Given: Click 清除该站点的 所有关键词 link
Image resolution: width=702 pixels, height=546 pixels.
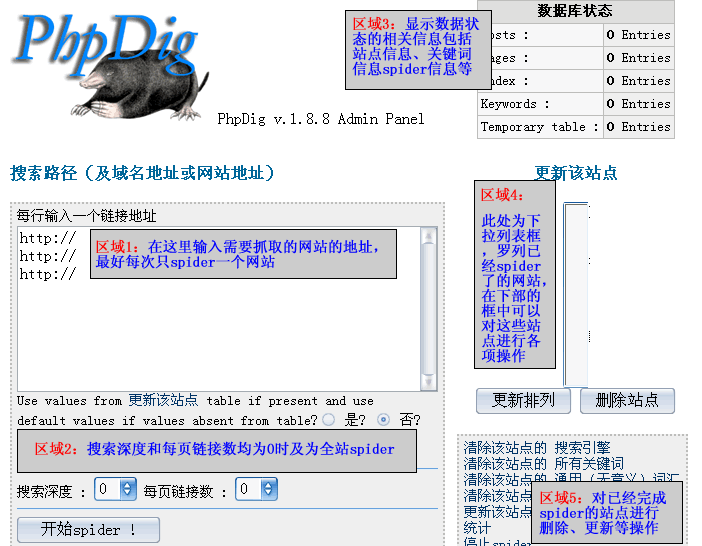Looking at the screenshot, I should click(544, 464).
